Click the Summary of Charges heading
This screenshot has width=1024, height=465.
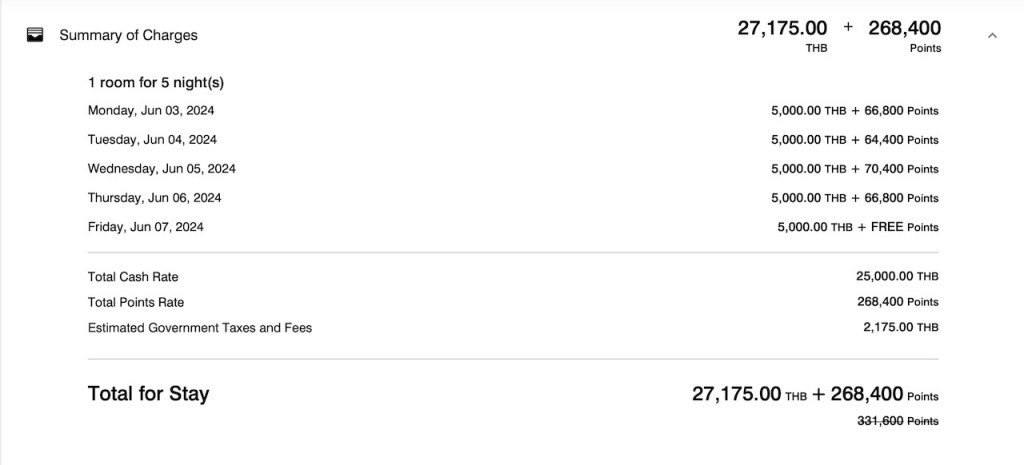[128, 35]
